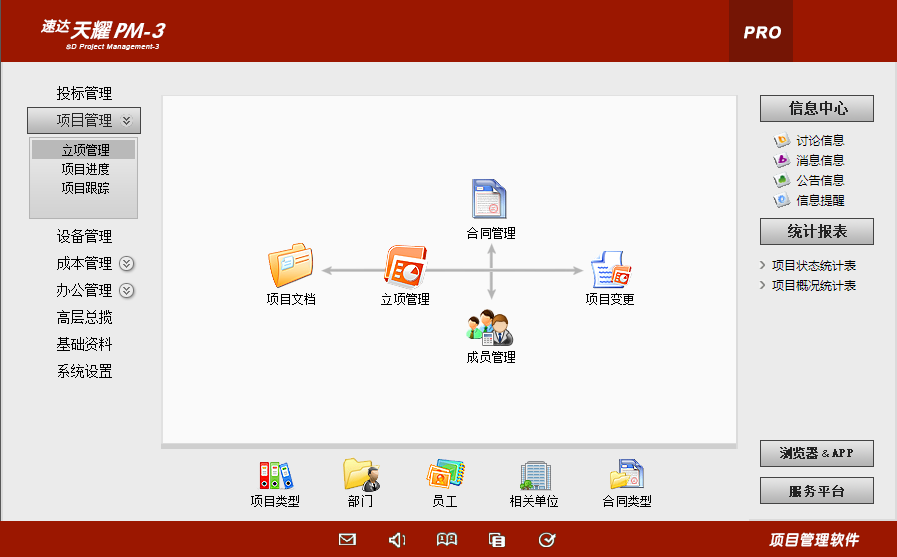The height and width of the screenshot is (557, 897).
Task: Click the 项目文档 folder icon
Action: pos(290,266)
